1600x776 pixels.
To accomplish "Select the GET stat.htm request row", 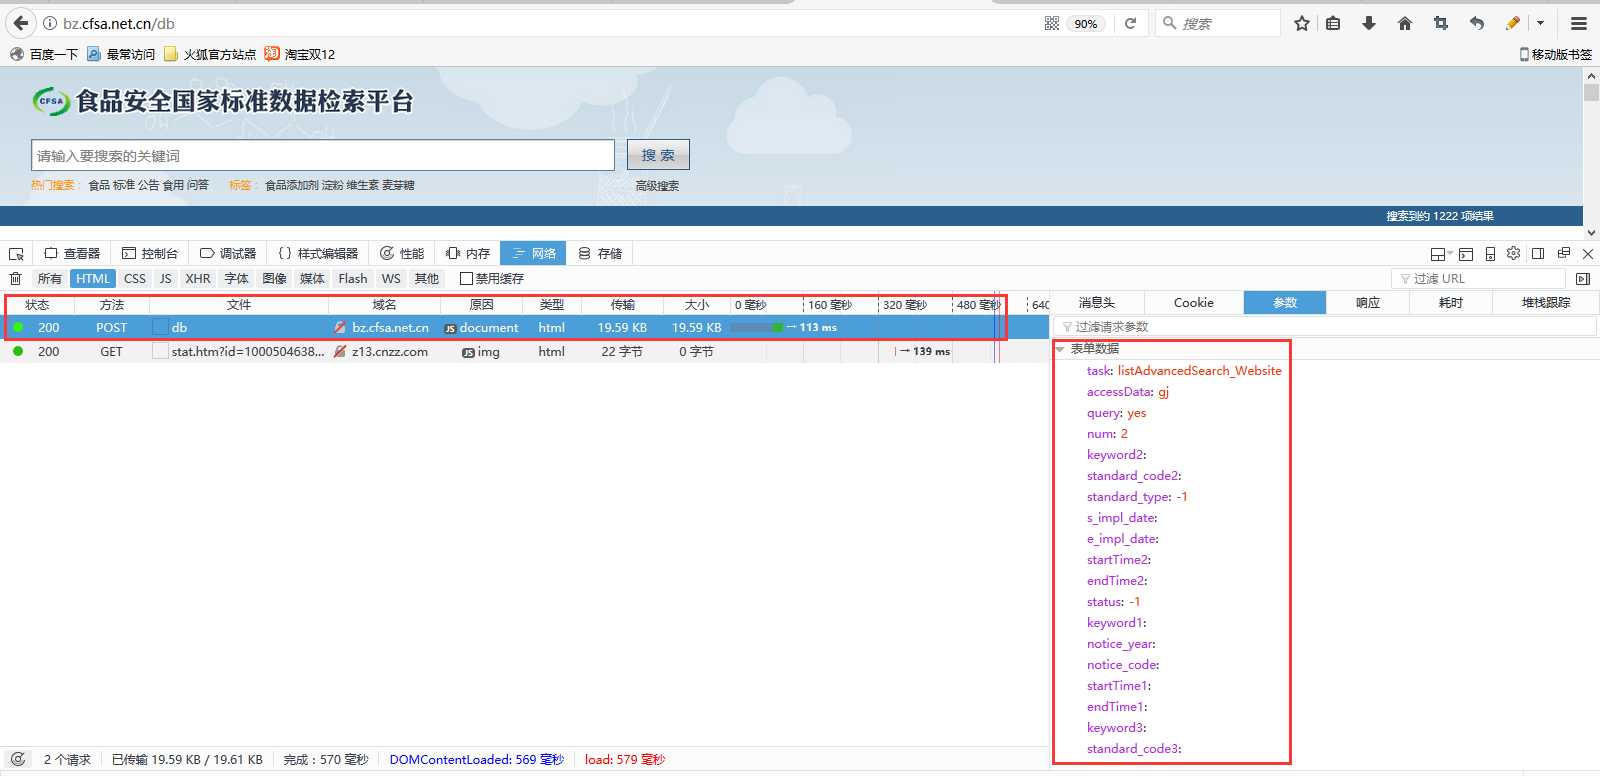I will [x=524, y=352].
